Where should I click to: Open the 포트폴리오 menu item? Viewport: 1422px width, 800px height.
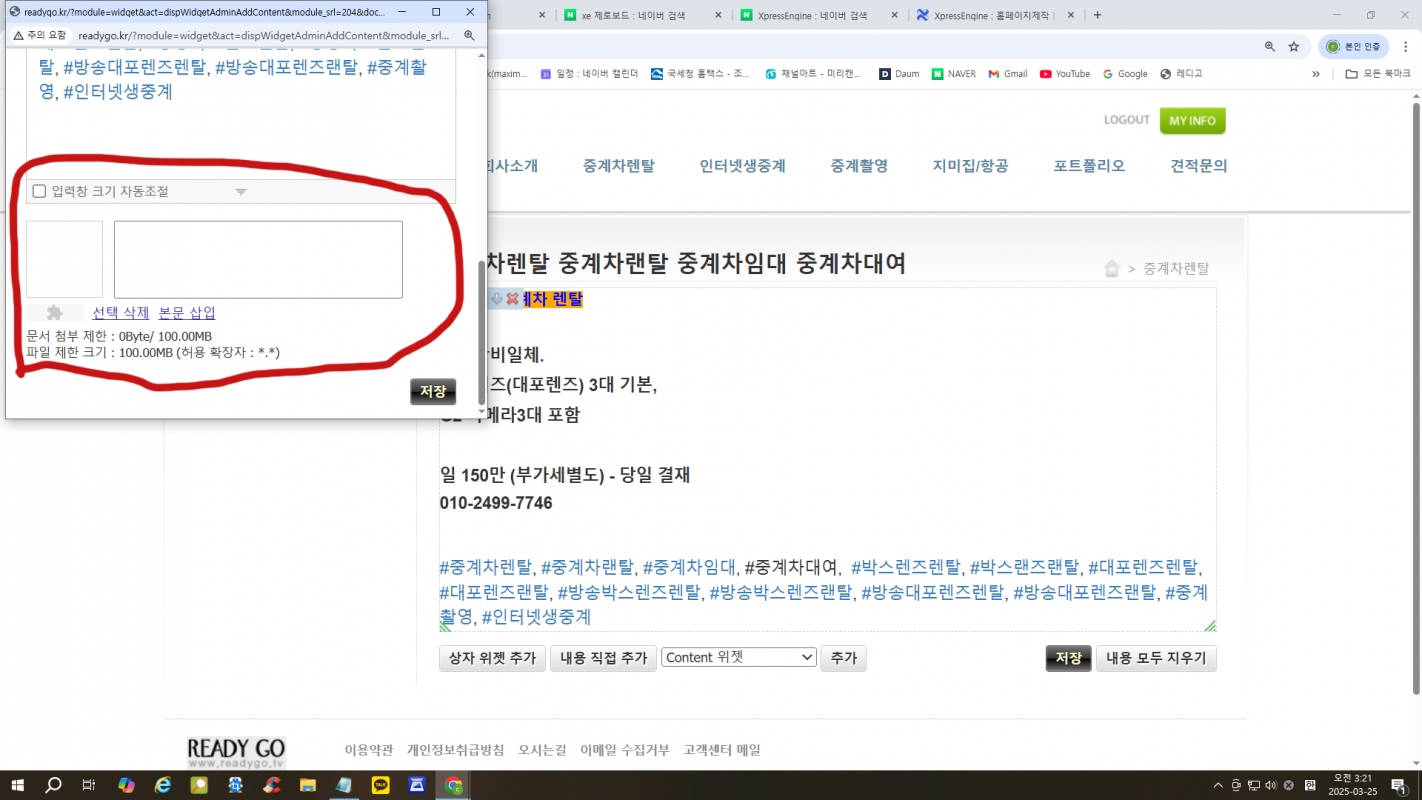coord(1089,166)
